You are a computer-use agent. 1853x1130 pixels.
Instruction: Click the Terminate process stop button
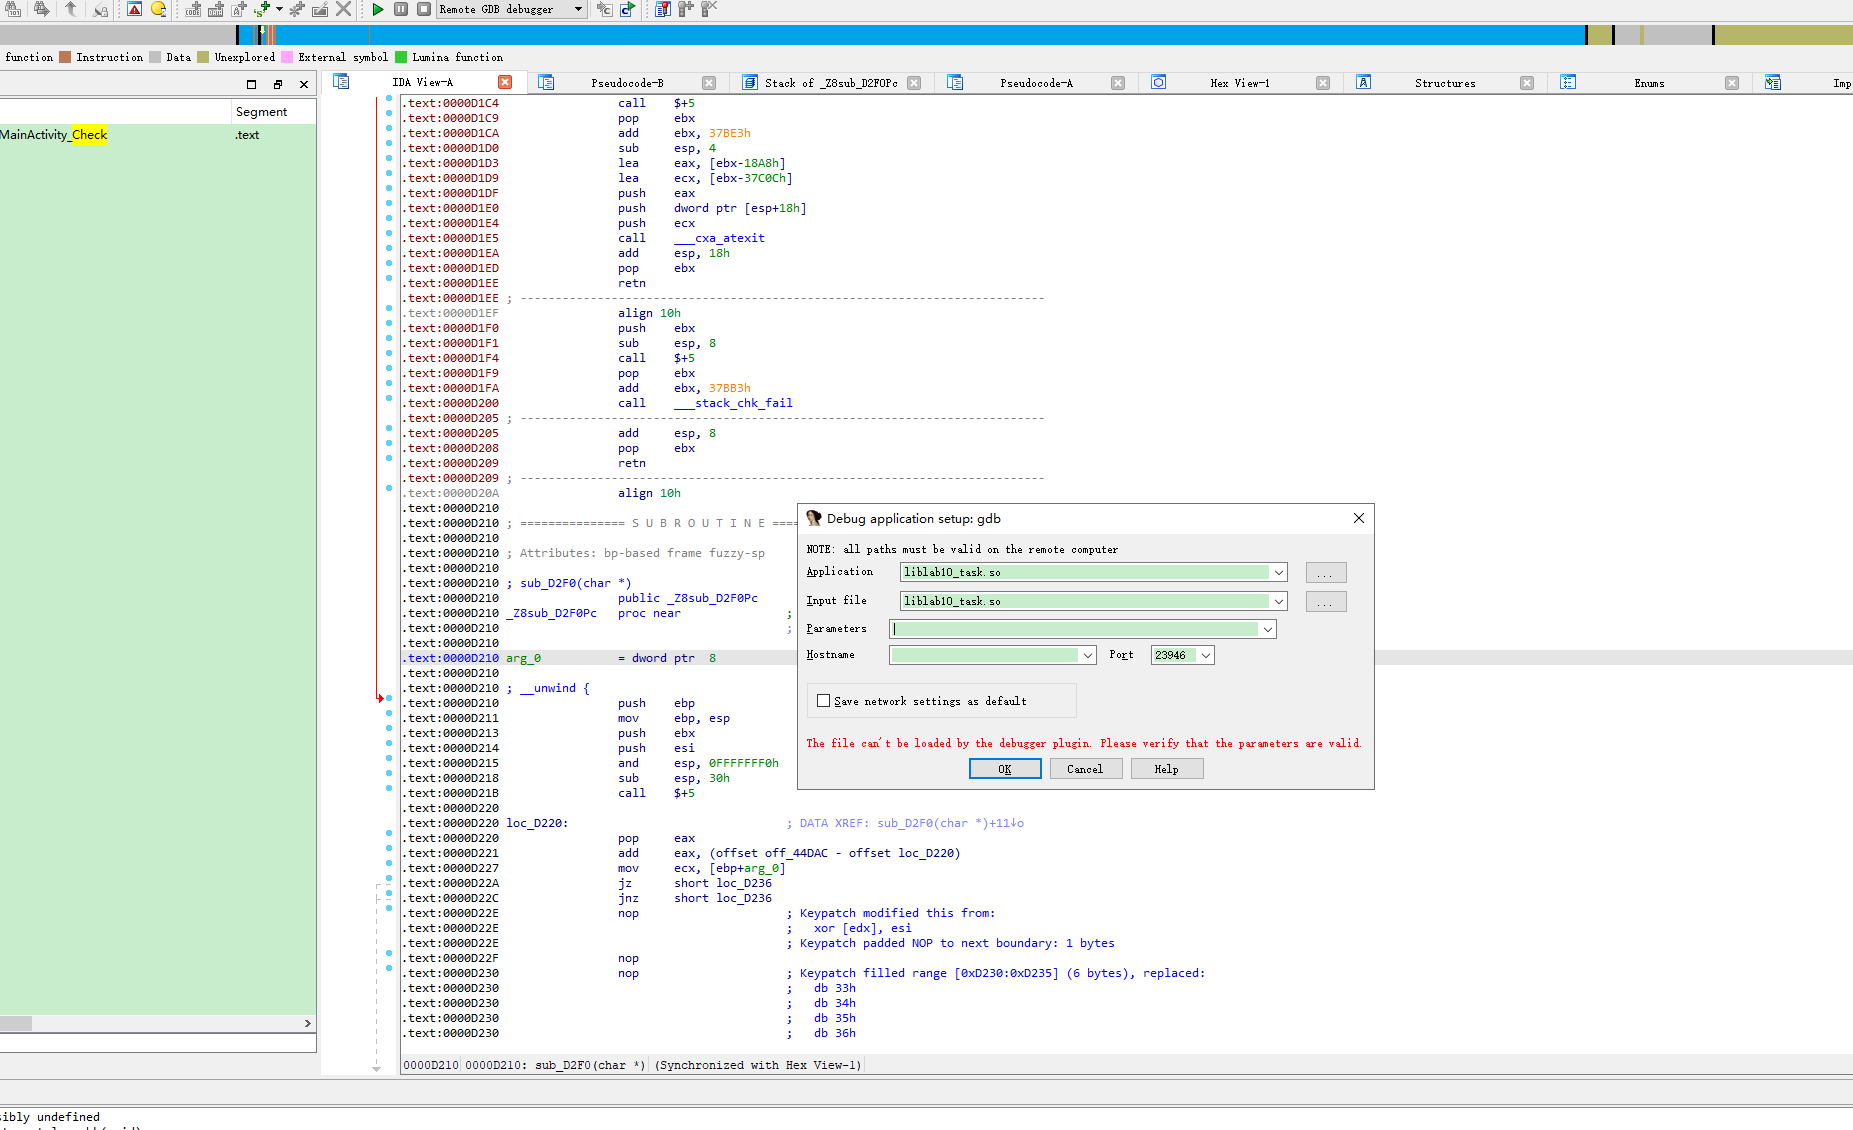(x=424, y=9)
